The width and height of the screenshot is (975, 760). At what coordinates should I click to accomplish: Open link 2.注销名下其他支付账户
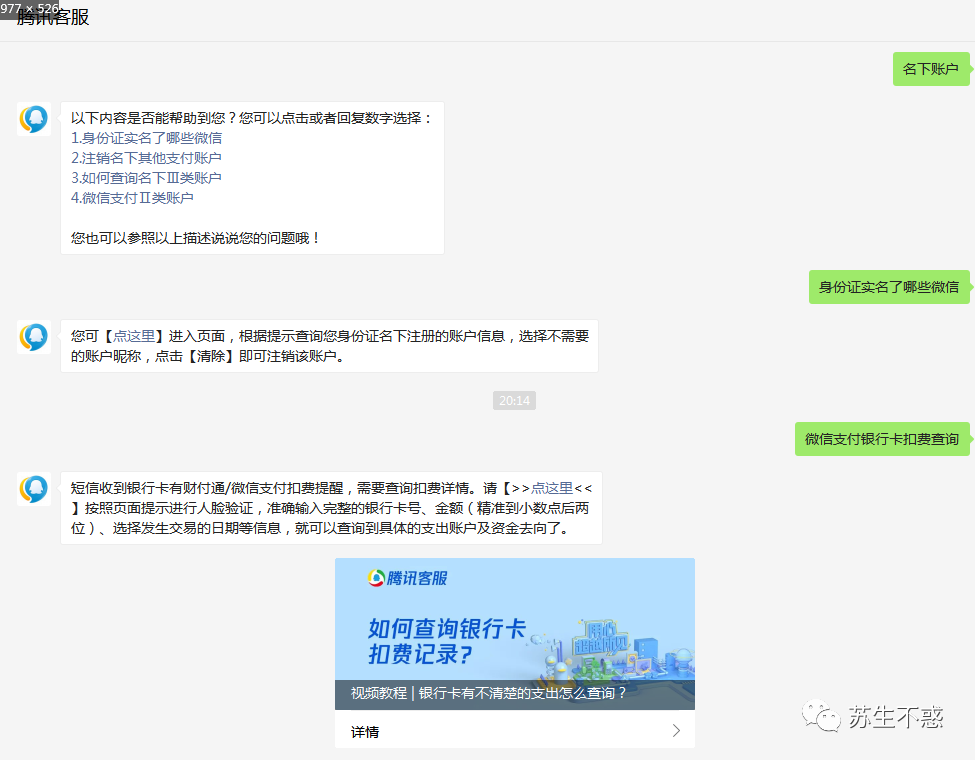point(146,158)
